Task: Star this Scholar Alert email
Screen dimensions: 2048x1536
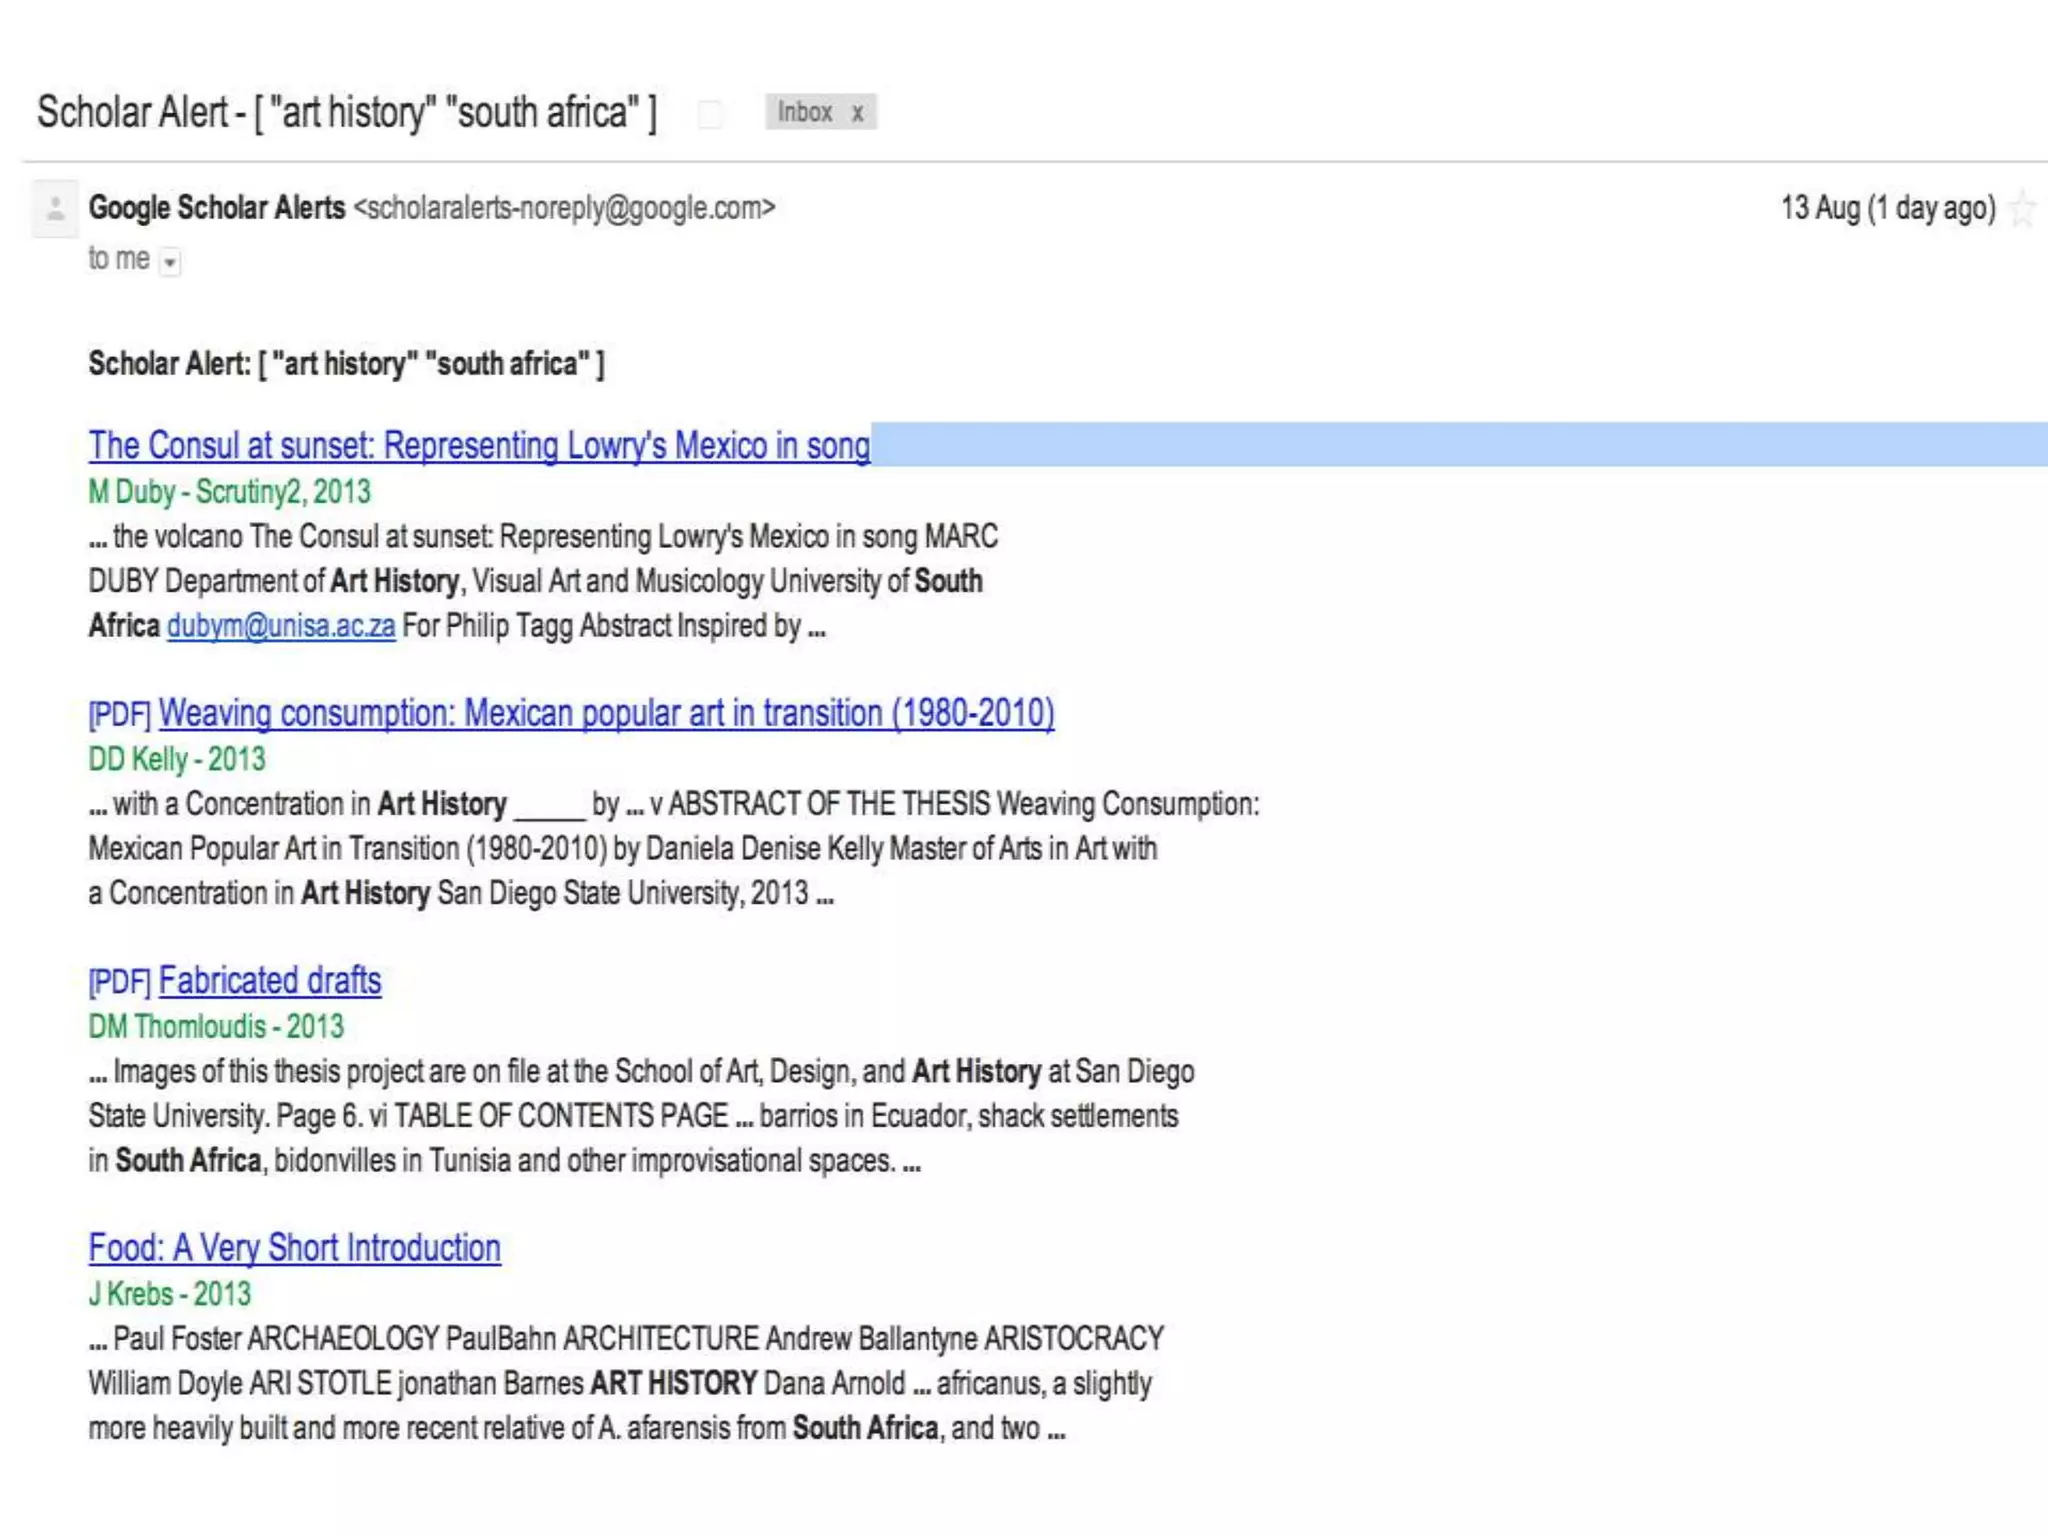Action: [x=2023, y=210]
